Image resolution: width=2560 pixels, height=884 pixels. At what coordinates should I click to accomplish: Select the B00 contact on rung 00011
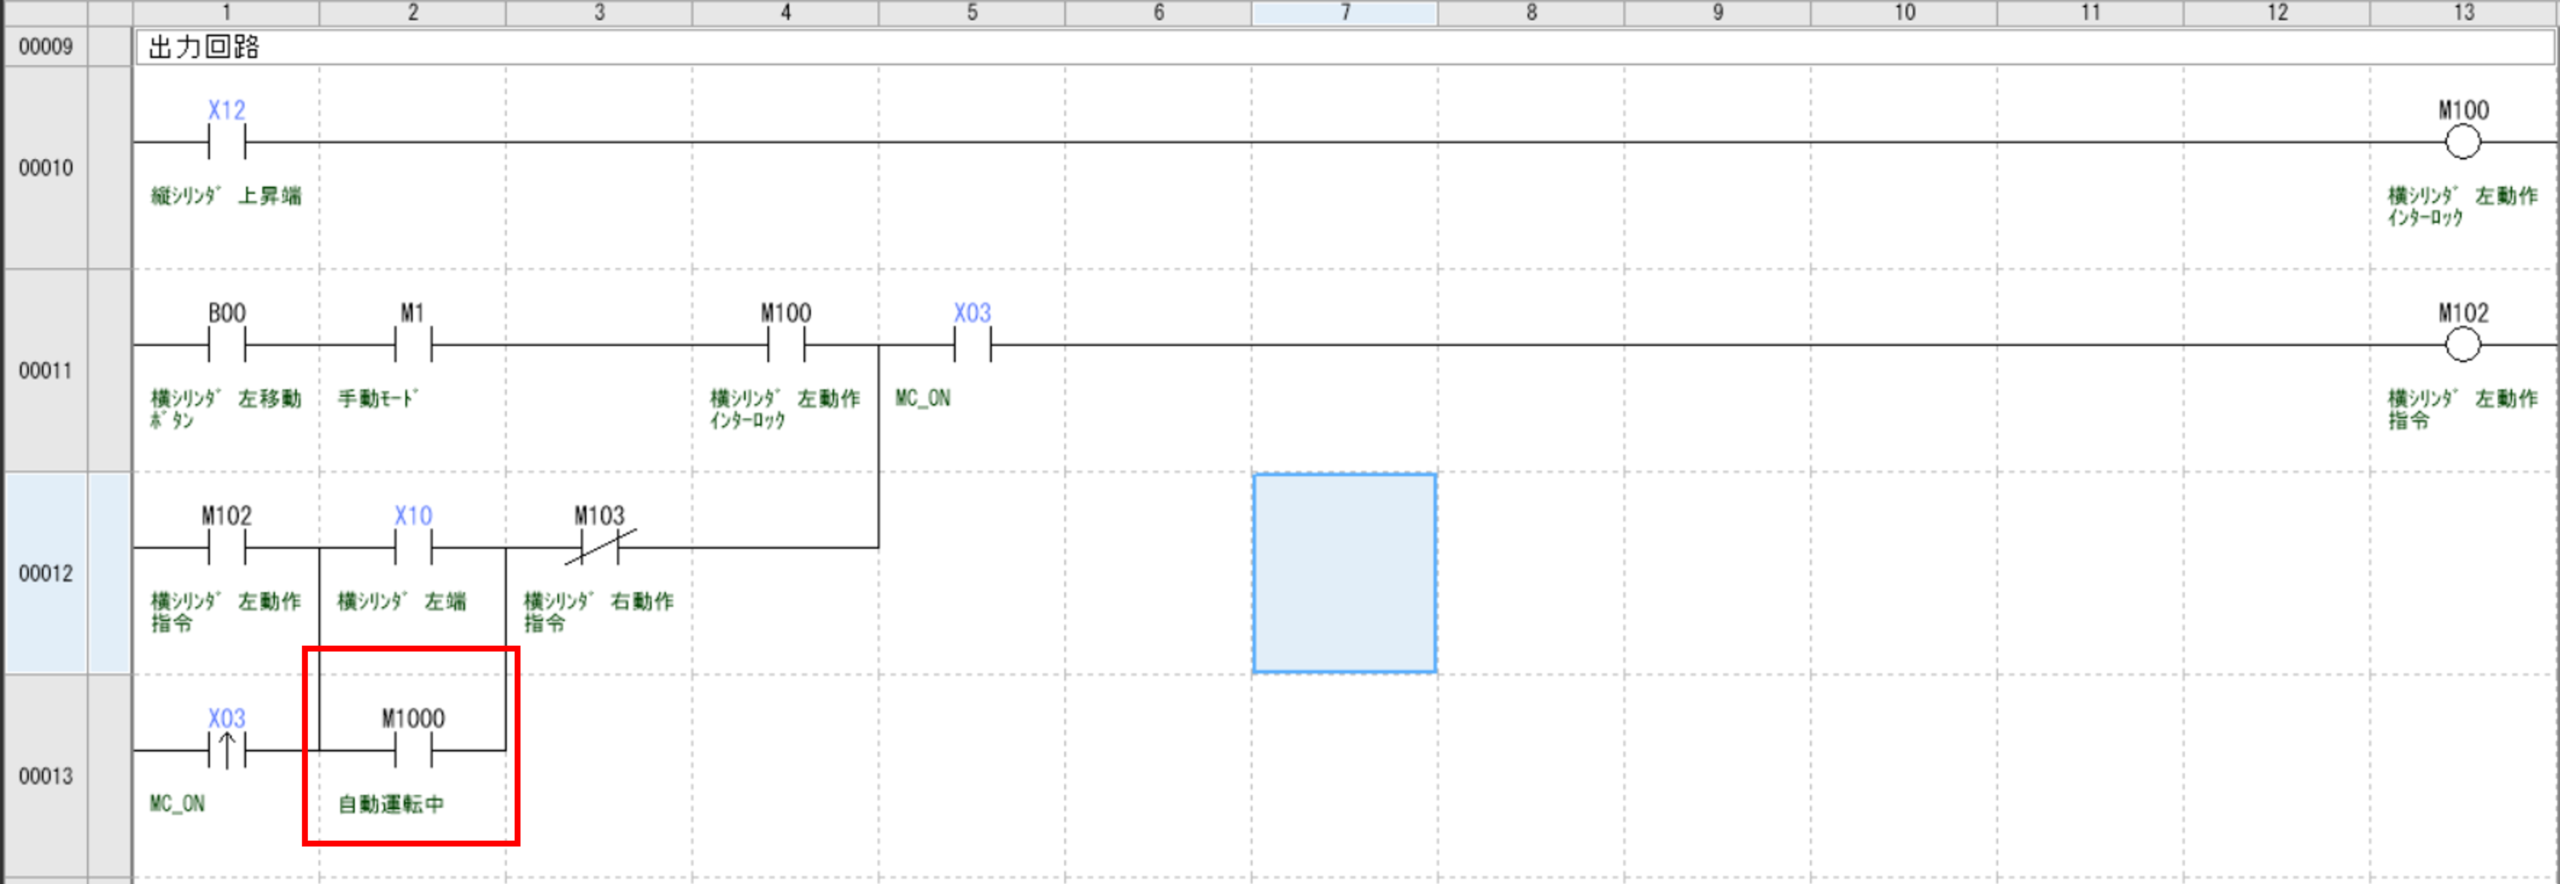coord(226,345)
